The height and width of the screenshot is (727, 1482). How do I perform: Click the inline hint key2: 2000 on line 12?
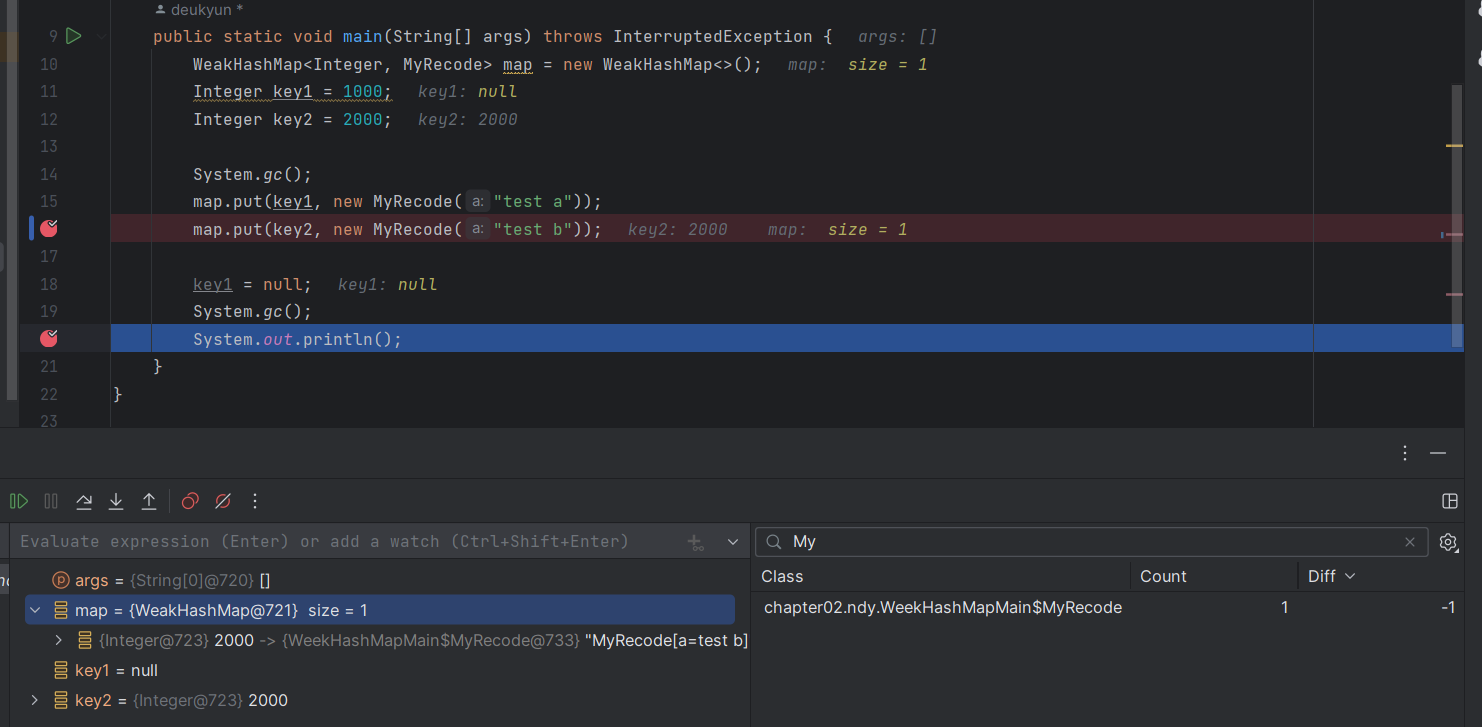click(x=467, y=119)
